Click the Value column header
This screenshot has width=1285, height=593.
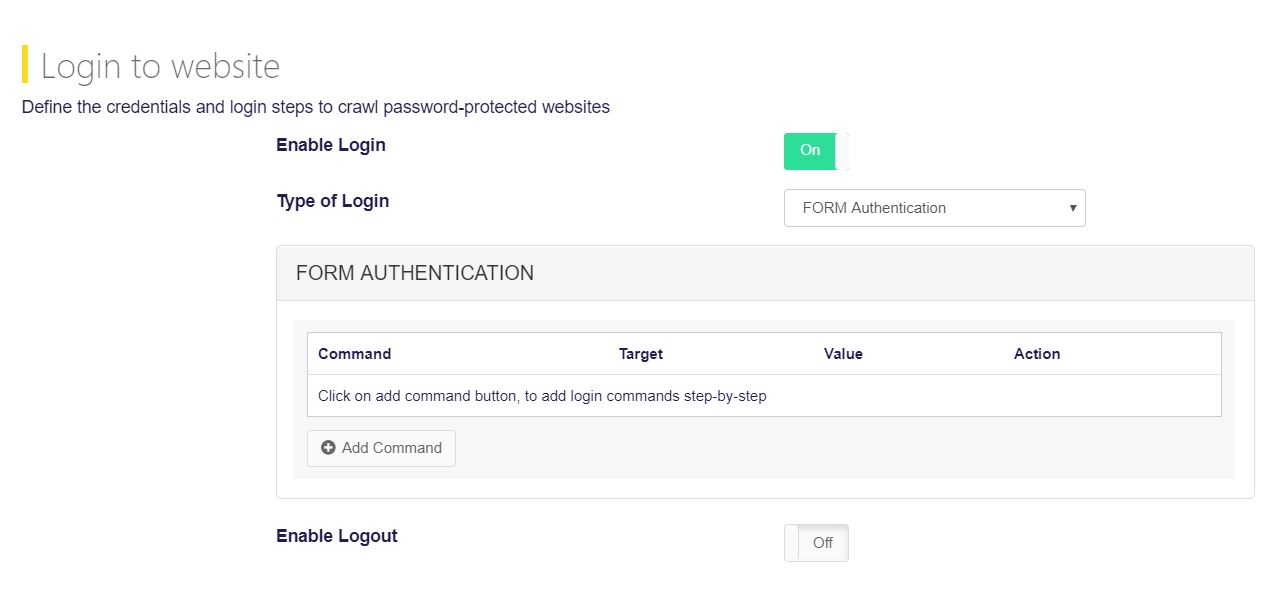843,354
